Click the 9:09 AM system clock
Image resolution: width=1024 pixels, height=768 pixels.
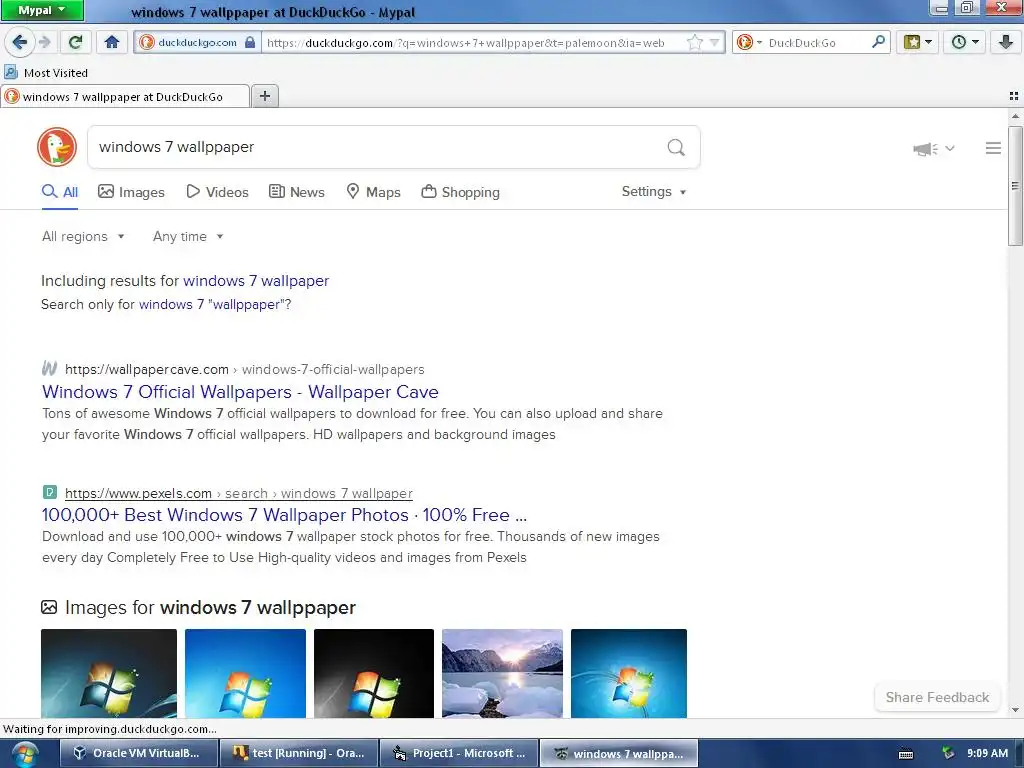click(x=987, y=753)
